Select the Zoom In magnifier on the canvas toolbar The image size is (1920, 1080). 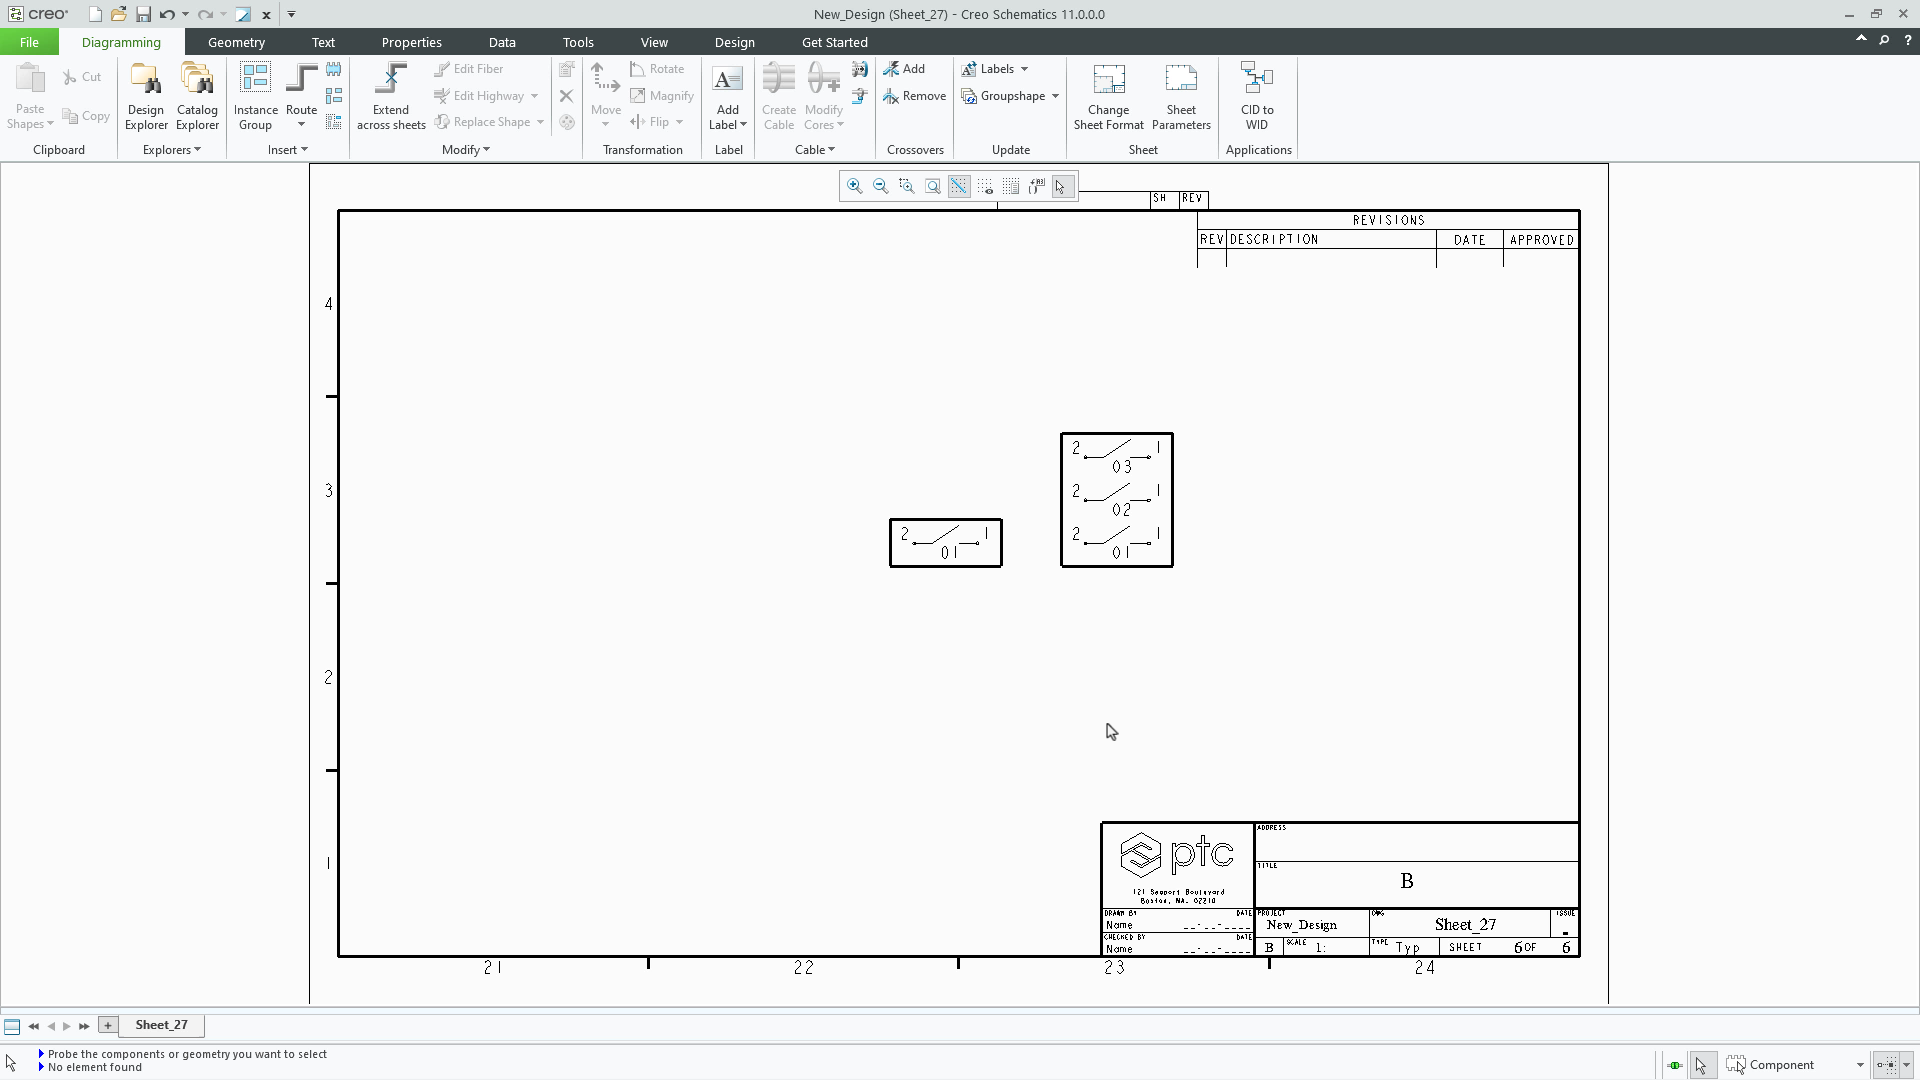[854, 186]
